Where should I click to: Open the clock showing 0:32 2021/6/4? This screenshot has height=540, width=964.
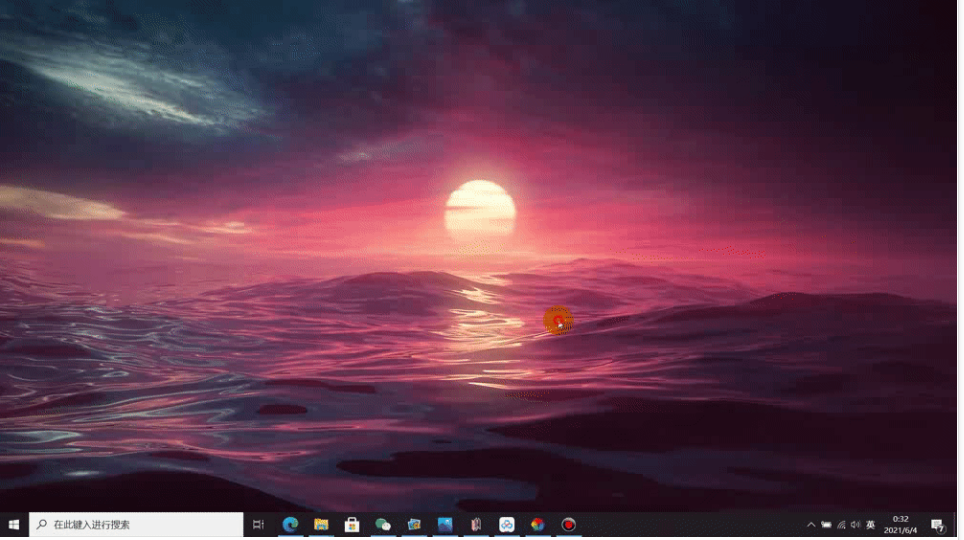(x=900, y=525)
